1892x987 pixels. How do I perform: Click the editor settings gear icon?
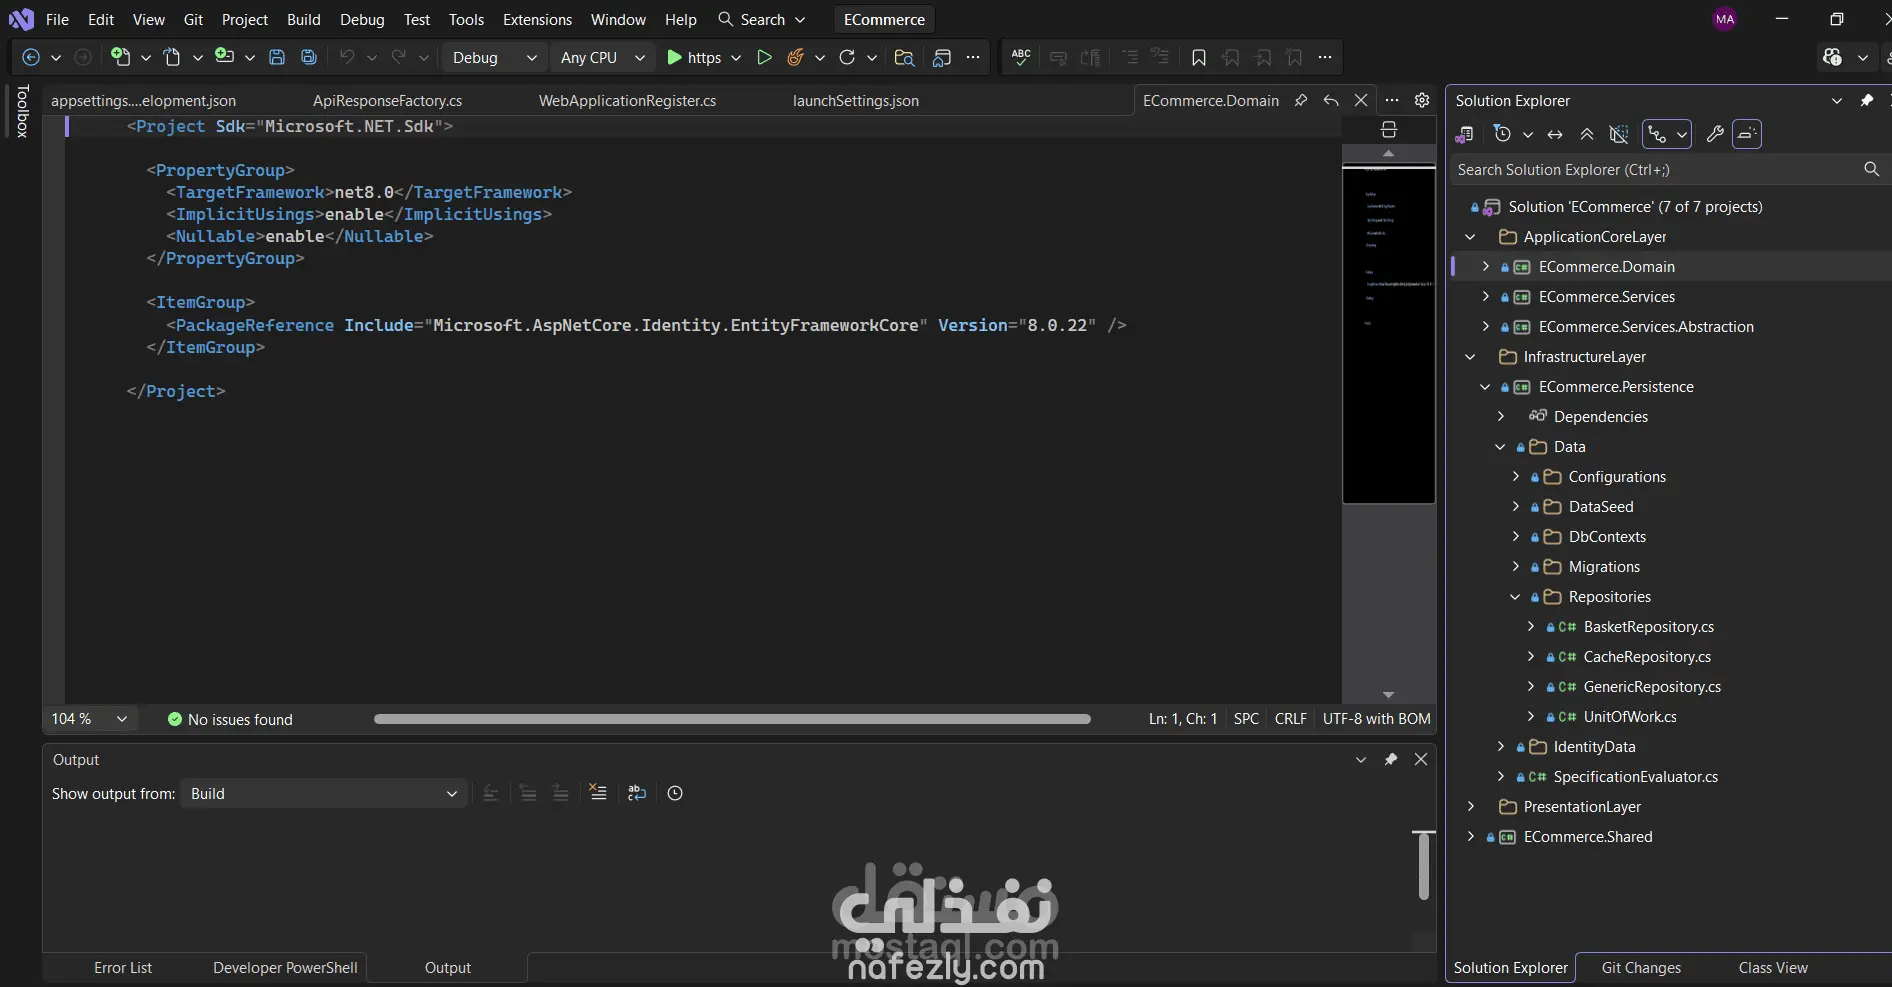[x=1422, y=100]
